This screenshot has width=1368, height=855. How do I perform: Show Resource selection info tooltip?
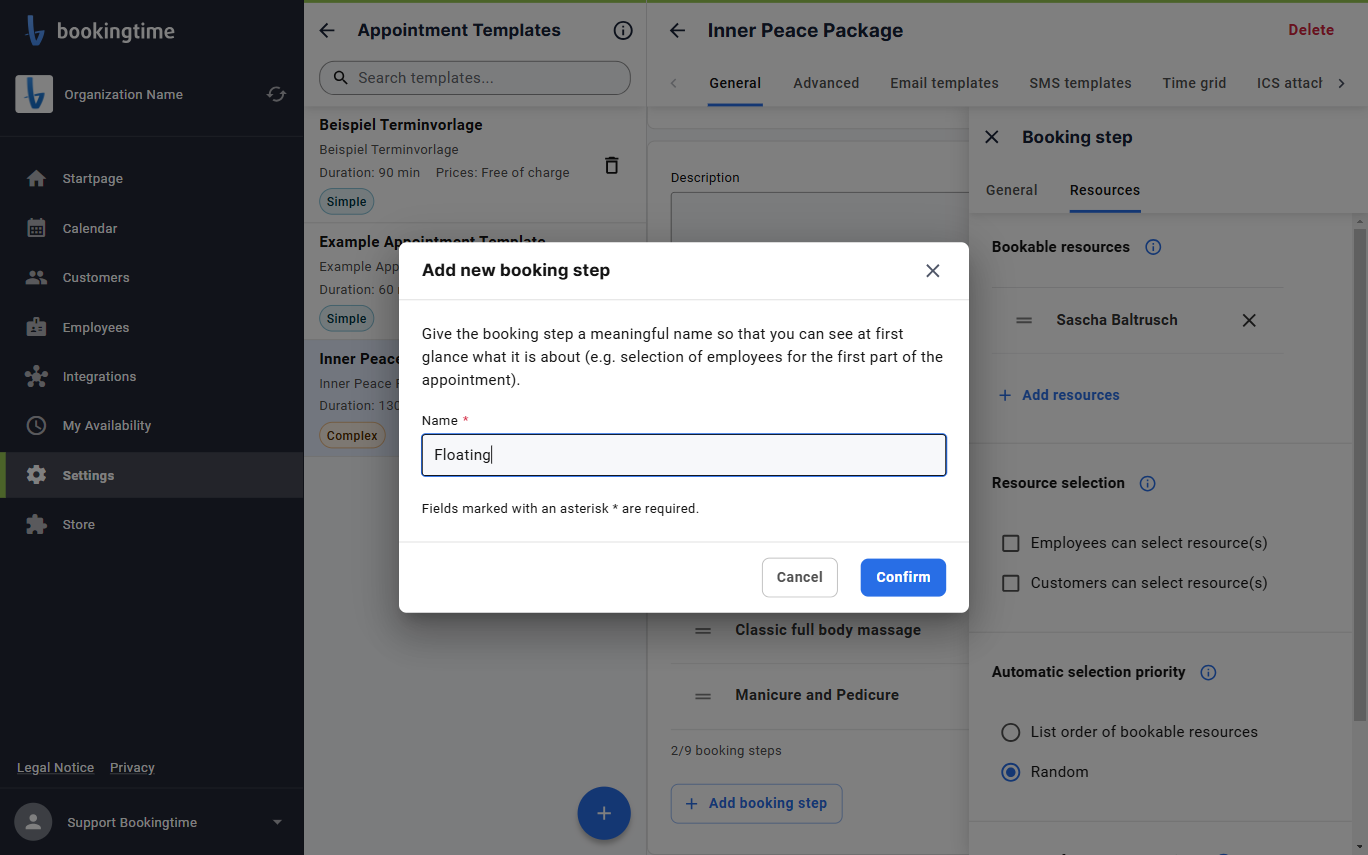coord(1148,483)
